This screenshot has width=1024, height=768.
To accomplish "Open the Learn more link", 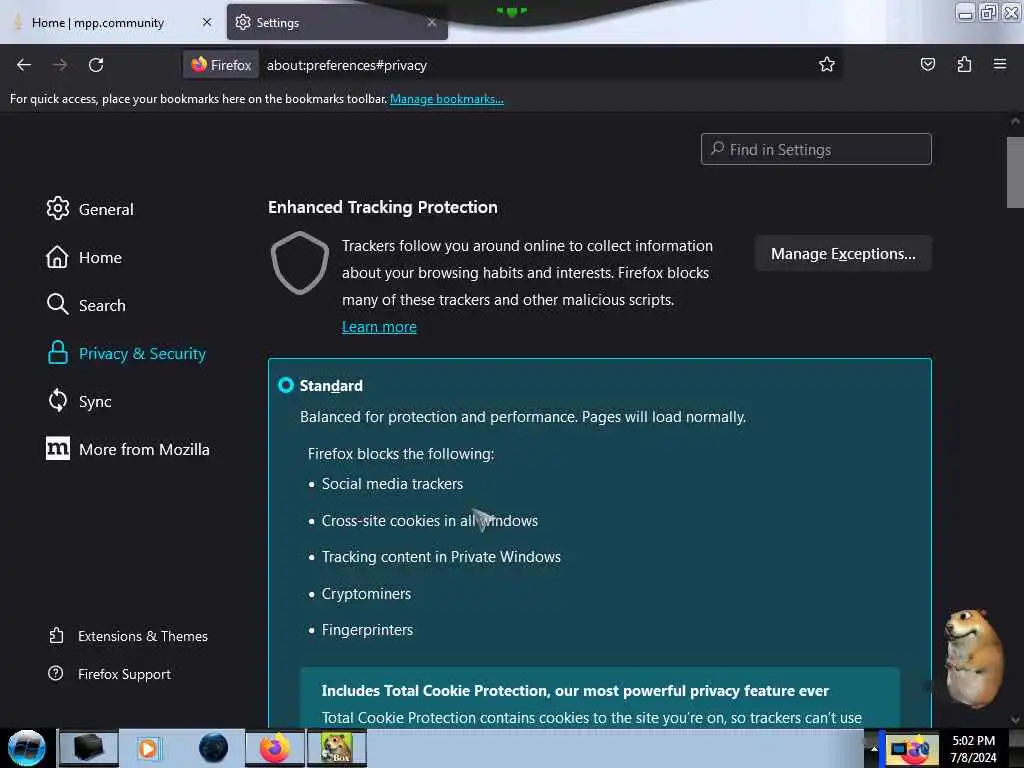I will 379,327.
